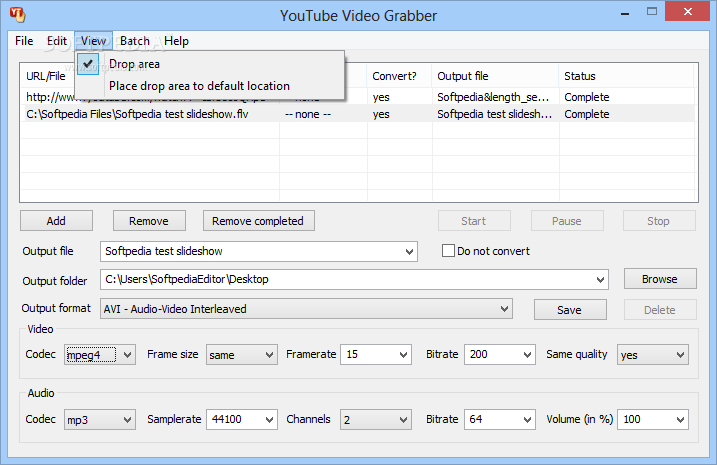Screen dimensions: 717x465
Task: Select the Softpedia test slideshow.flv row
Action: tap(358, 114)
